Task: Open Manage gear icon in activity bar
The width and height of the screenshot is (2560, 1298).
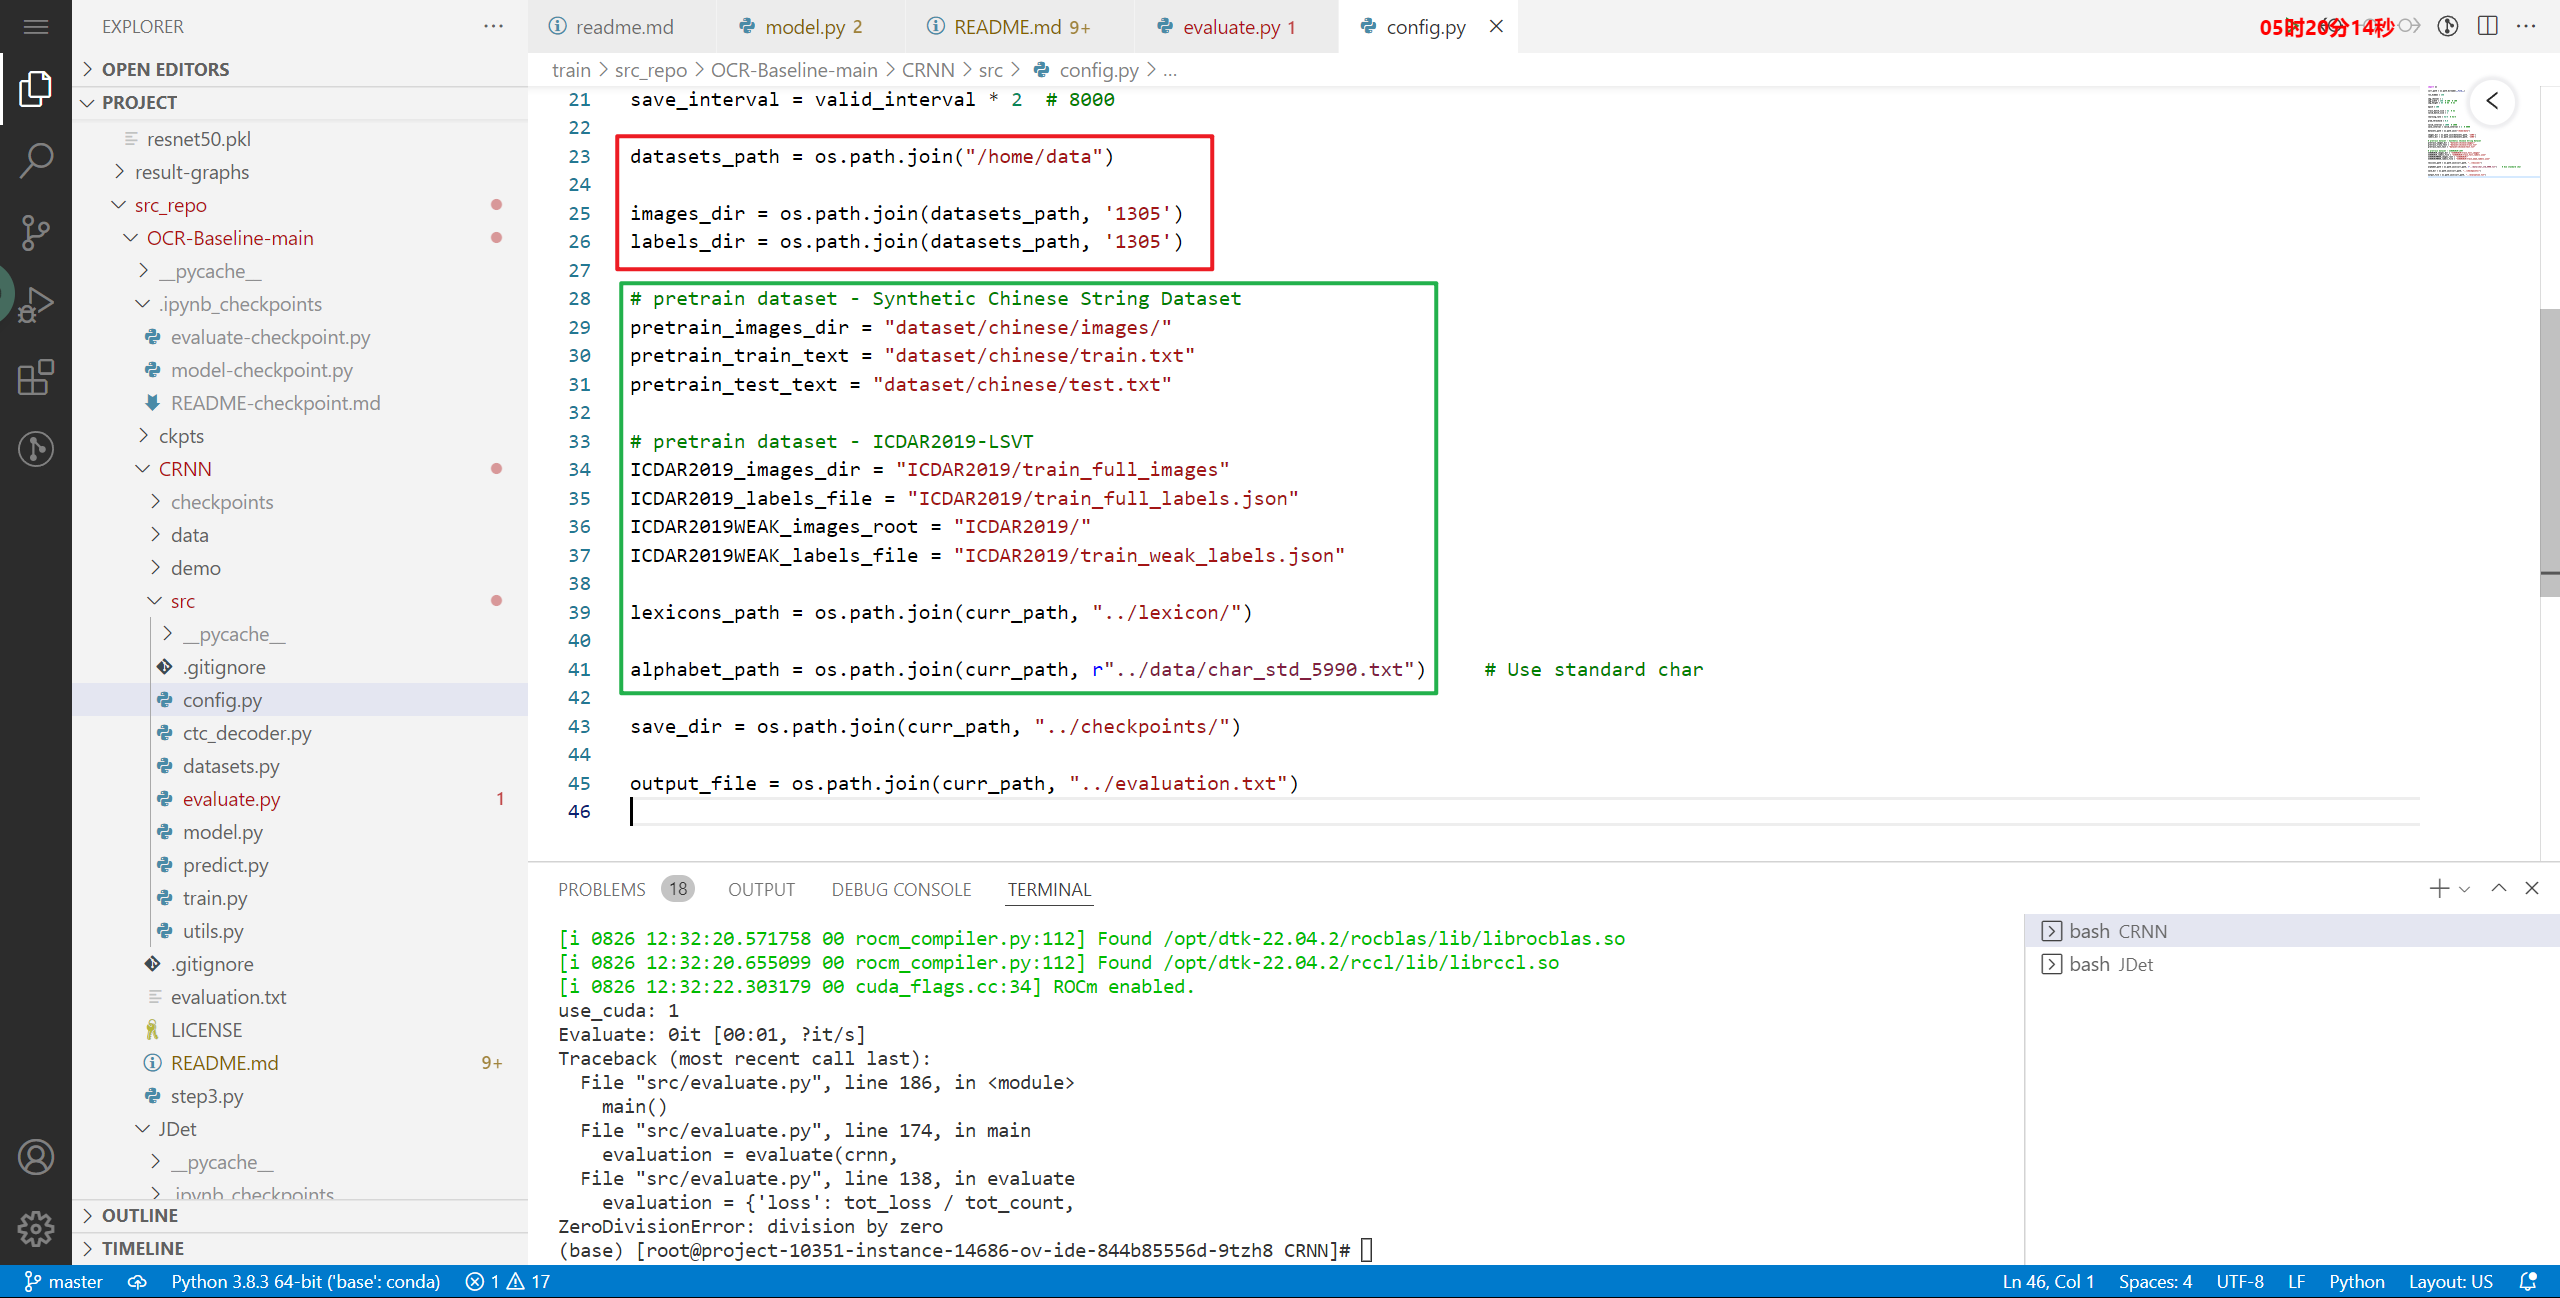Action: coord(36,1228)
